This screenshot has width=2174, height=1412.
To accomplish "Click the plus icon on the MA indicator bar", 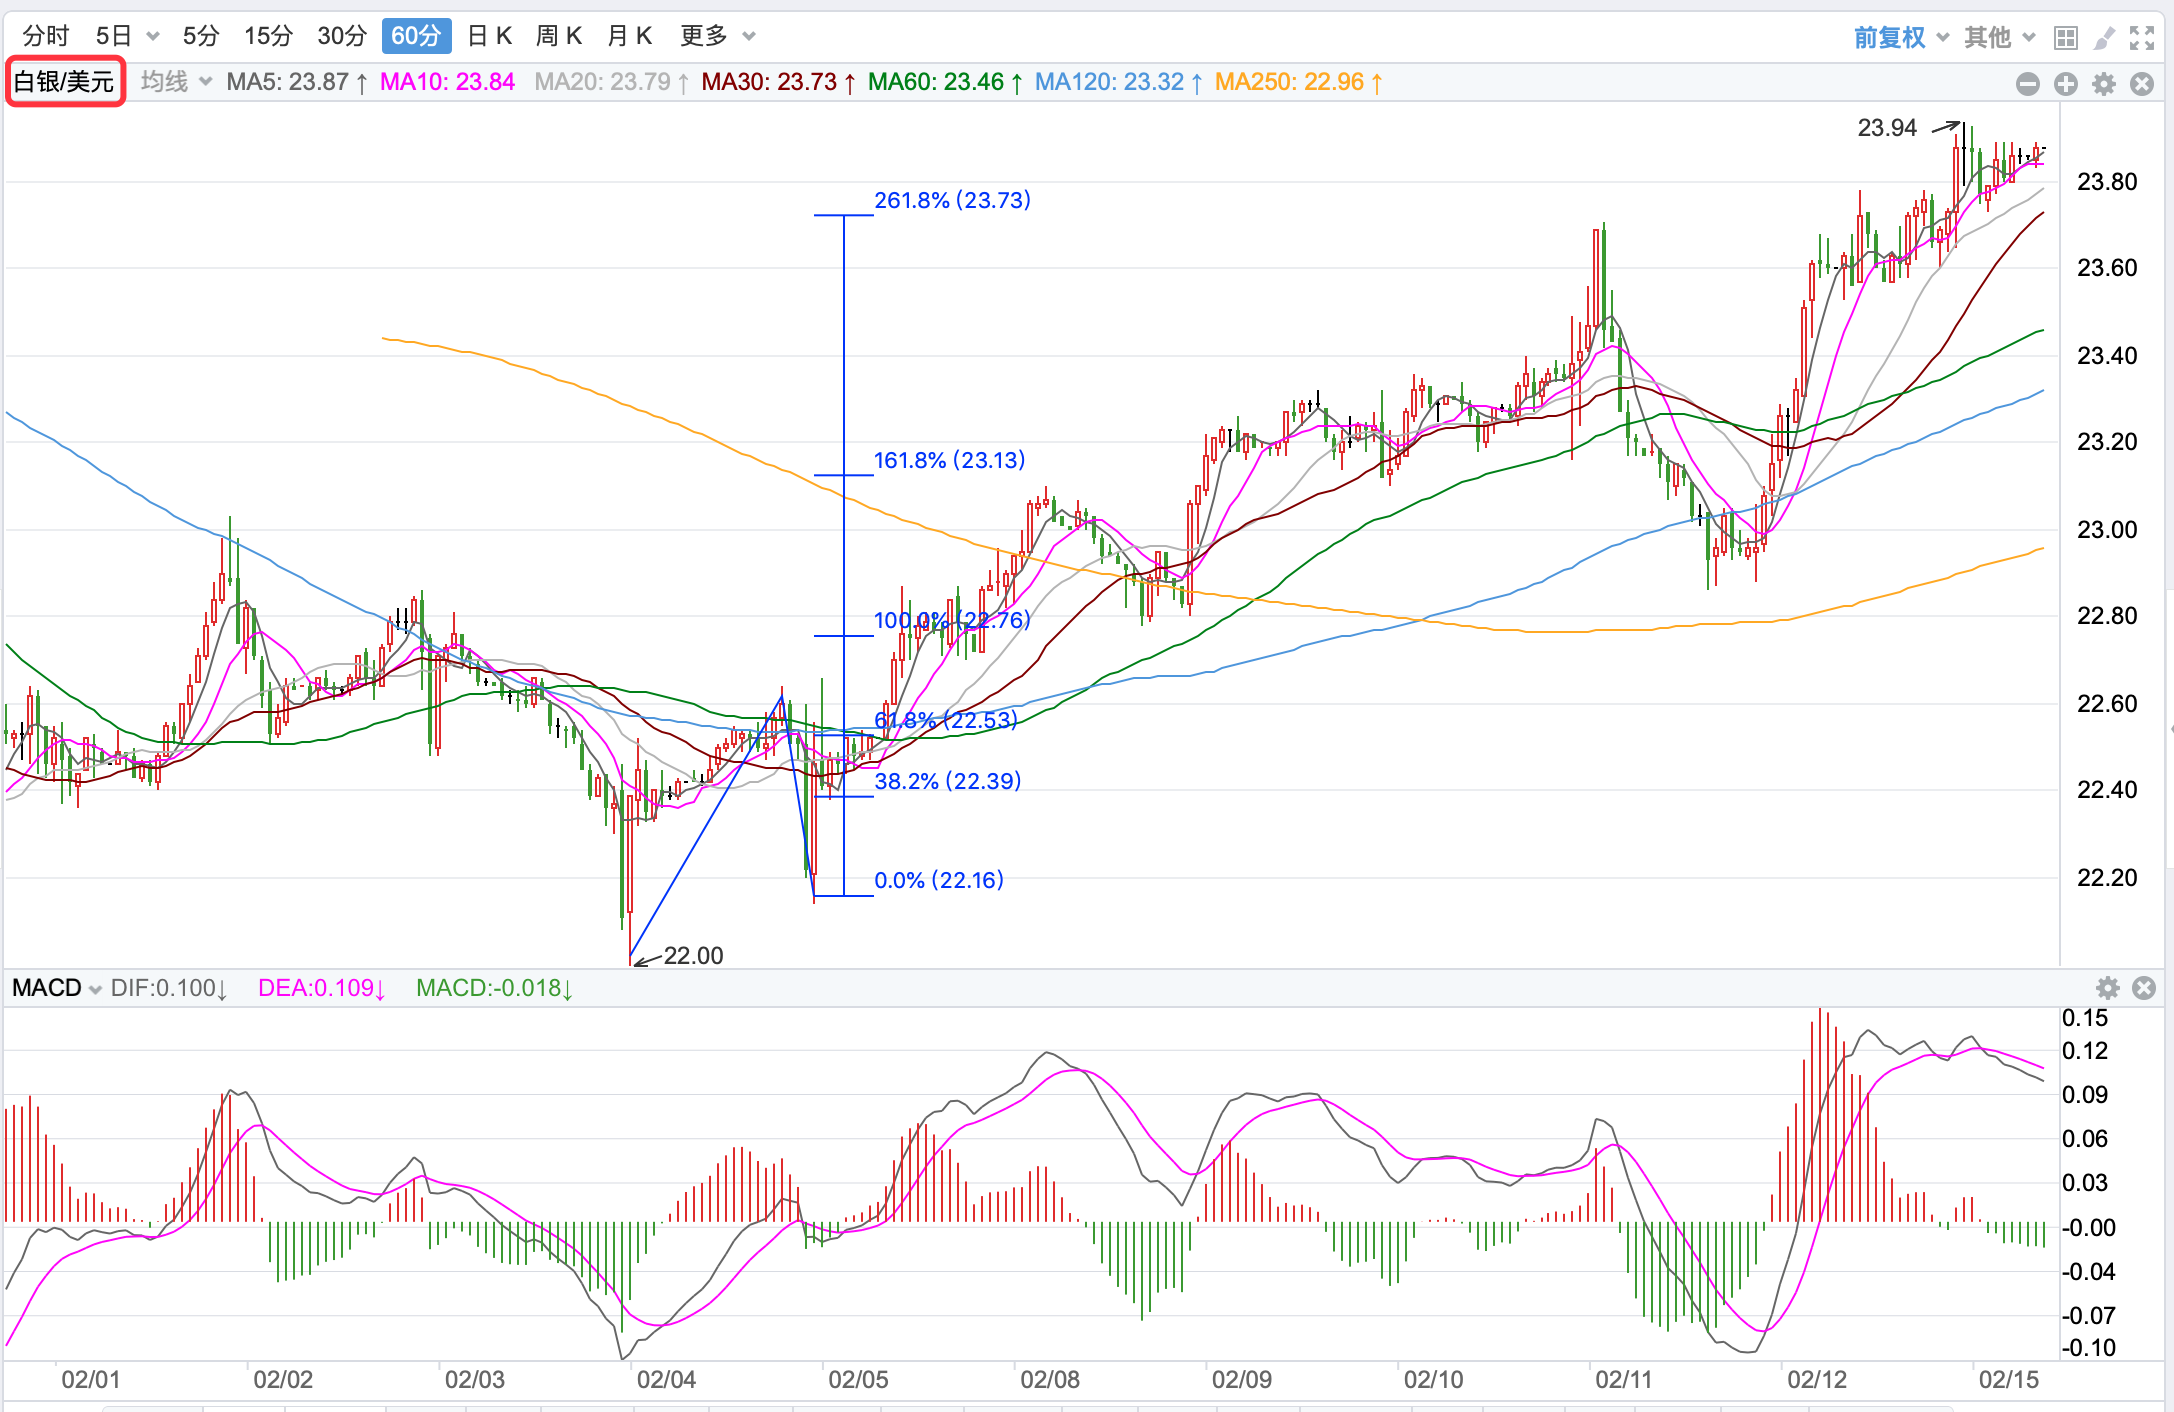I will pos(2065,84).
